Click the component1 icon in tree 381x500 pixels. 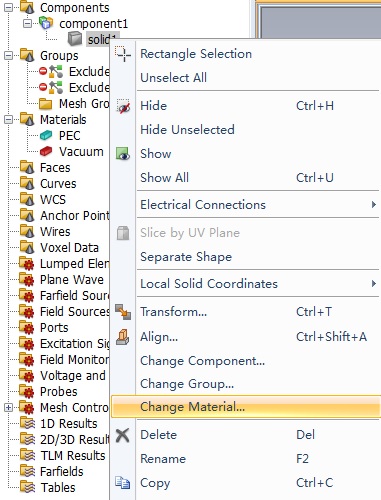[46, 23]
